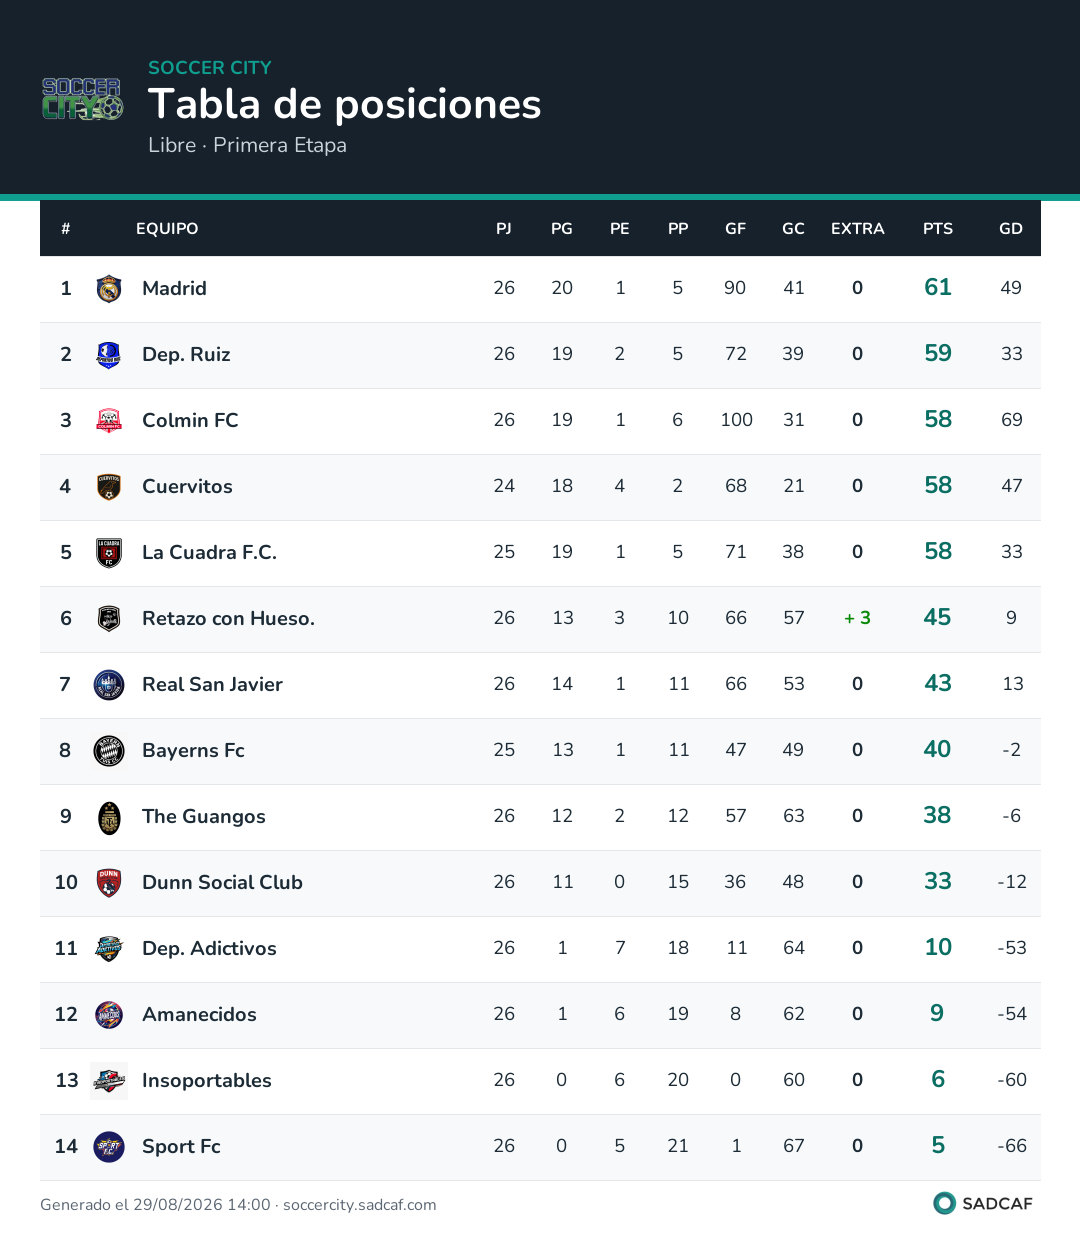Select the EXTRA column header
This screenshot has height=1256, width=1080.
click(x=858, y=229)
